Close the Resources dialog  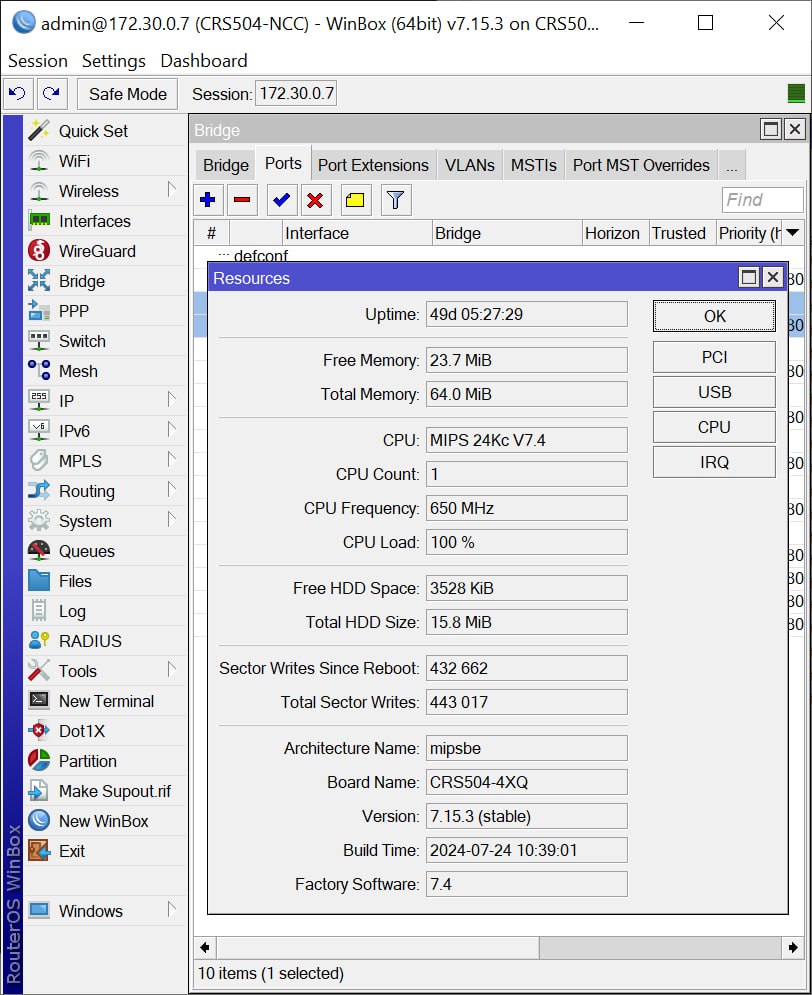[773, 277]
